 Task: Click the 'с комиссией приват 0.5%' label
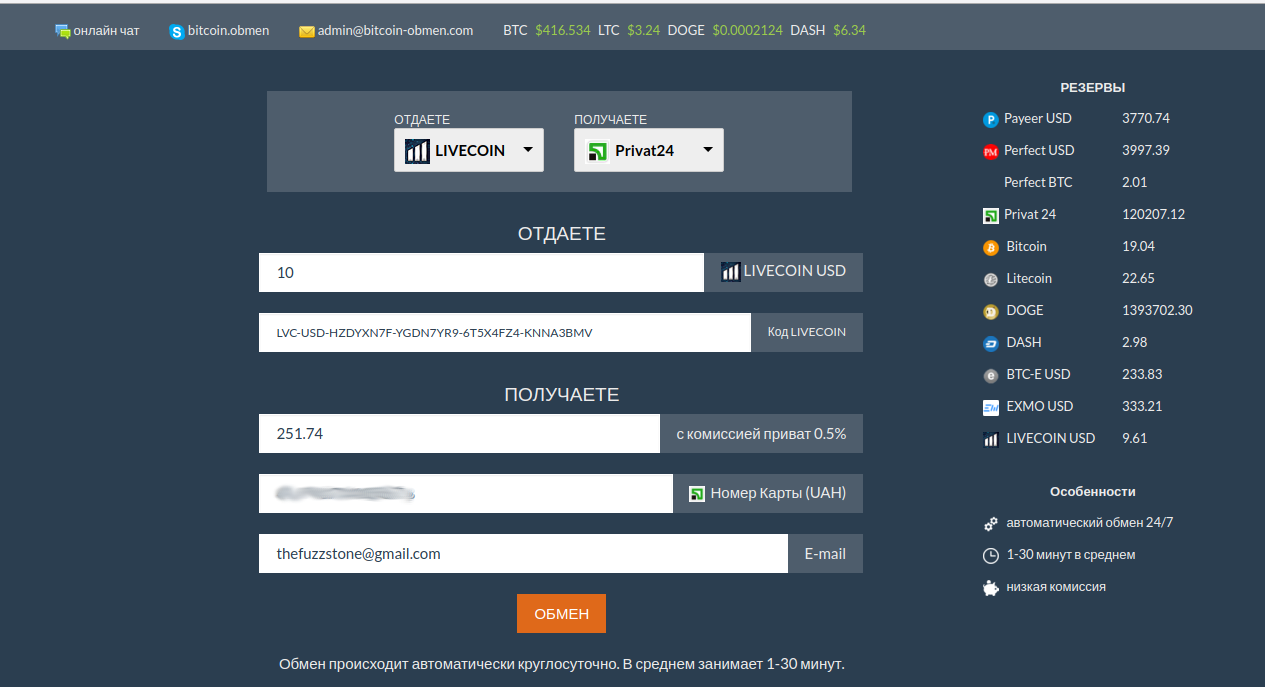tap(761, 434)
